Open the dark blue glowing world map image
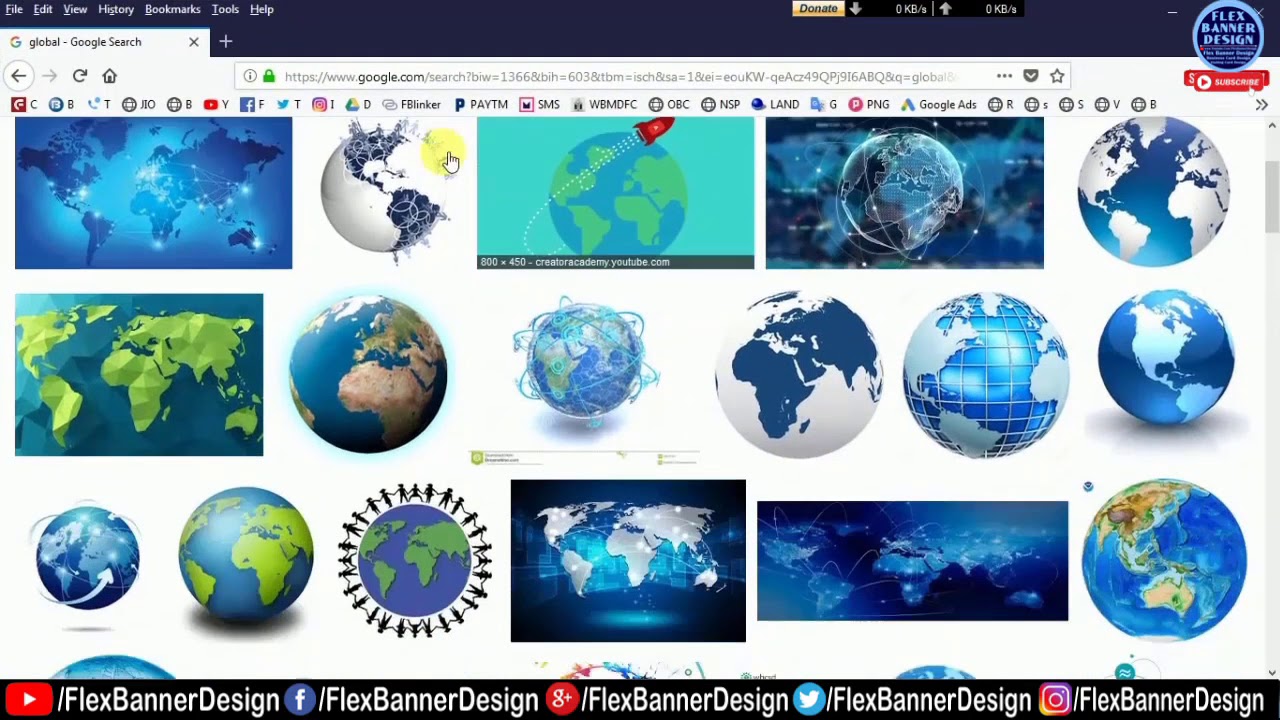This screenshot has height=720, width=1280. click(x=154, y=193)
